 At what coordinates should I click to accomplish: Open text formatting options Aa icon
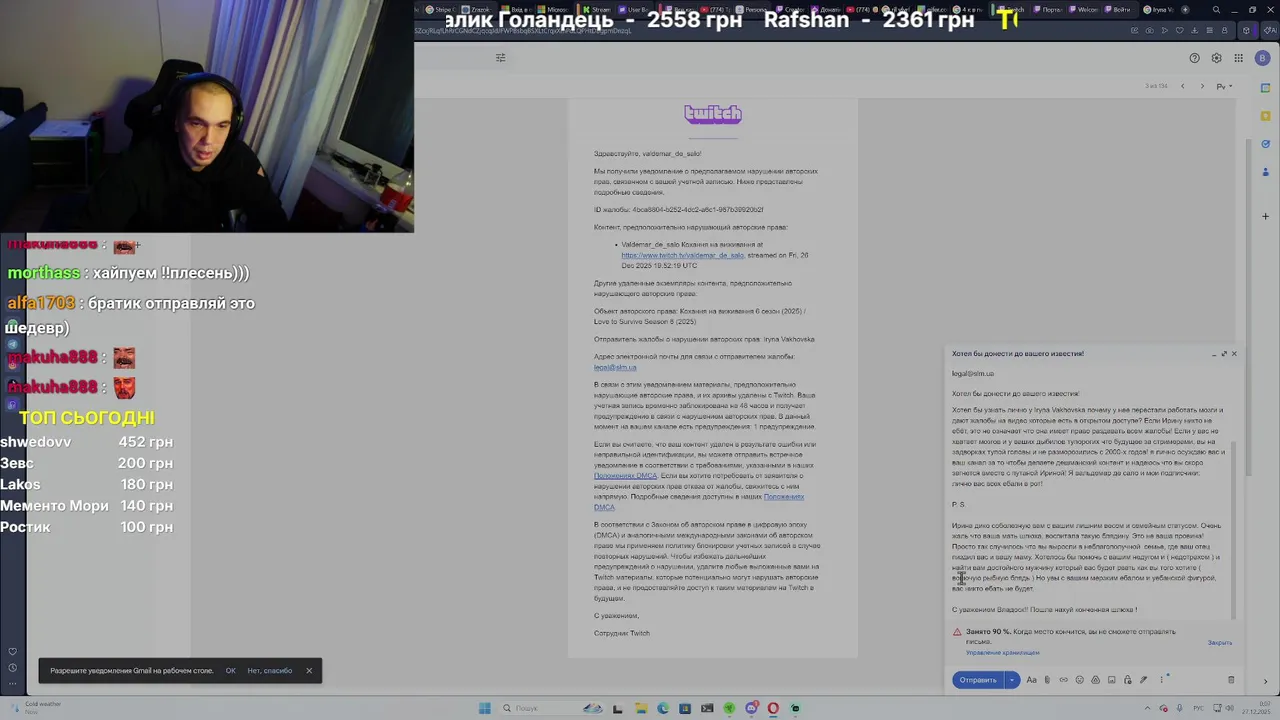(1032, 680)
